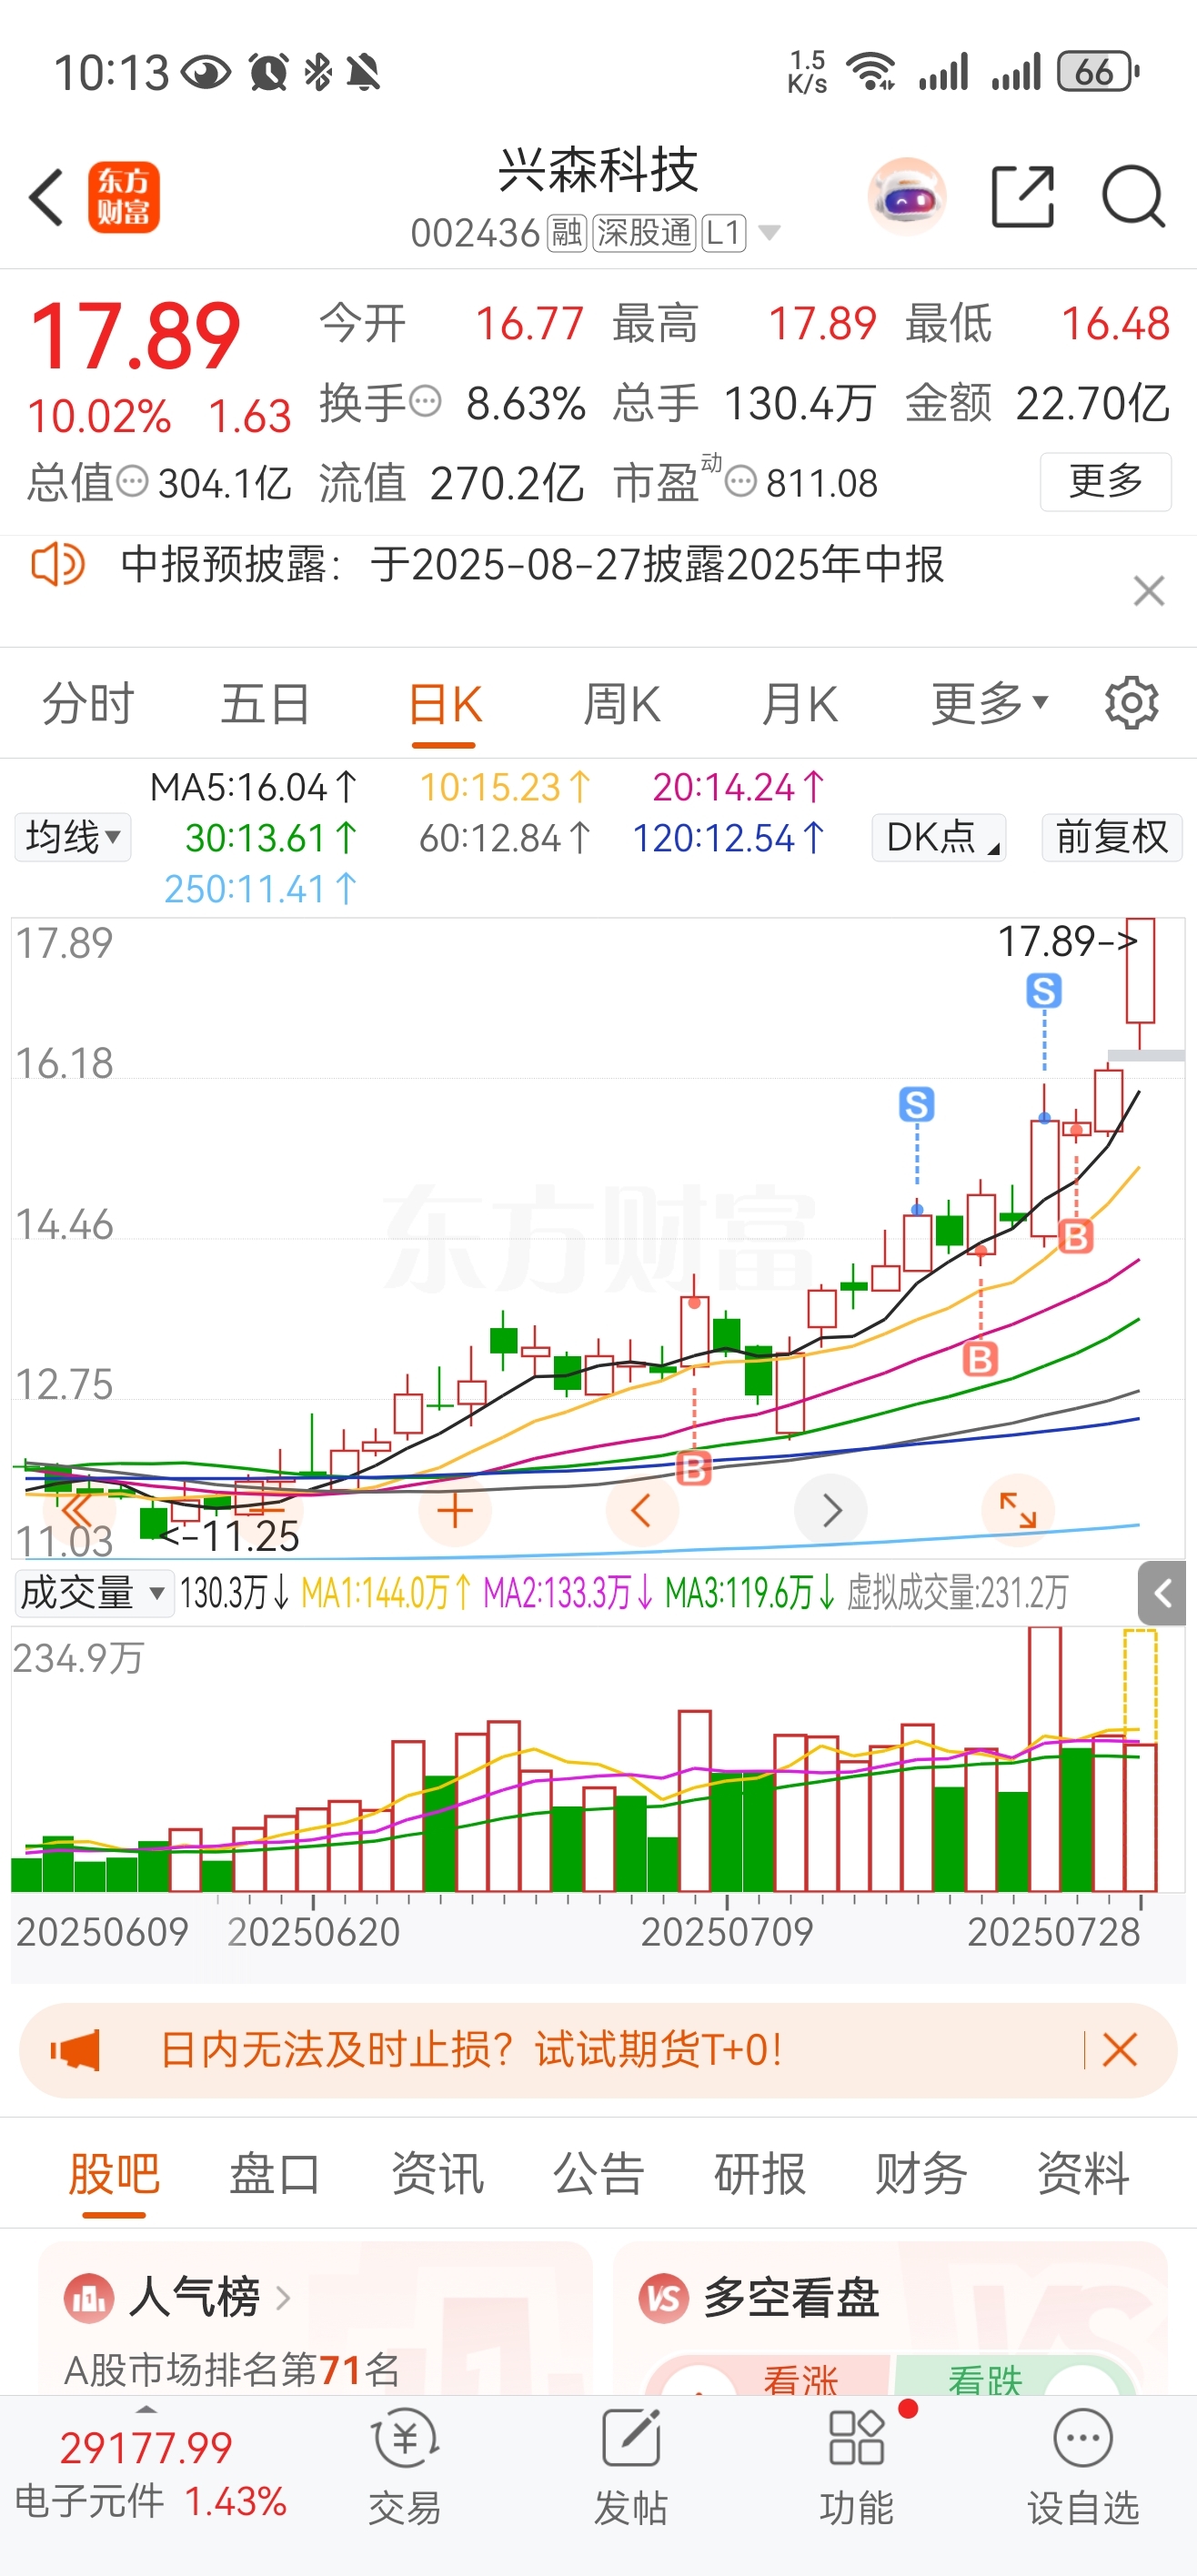The height and width of the screenshot is (2576, 1197).
Task: Tap the dynamic P/E info icon
Action: [x=740, y=482]
